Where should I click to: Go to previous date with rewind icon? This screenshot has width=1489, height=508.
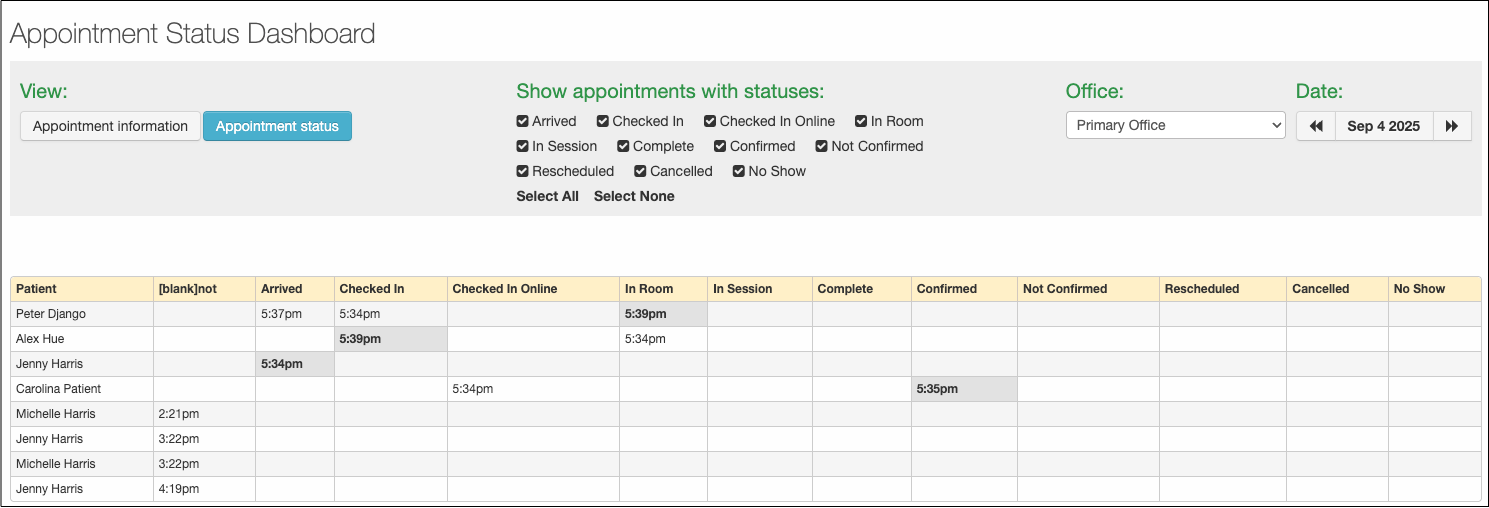point(1316,126)
